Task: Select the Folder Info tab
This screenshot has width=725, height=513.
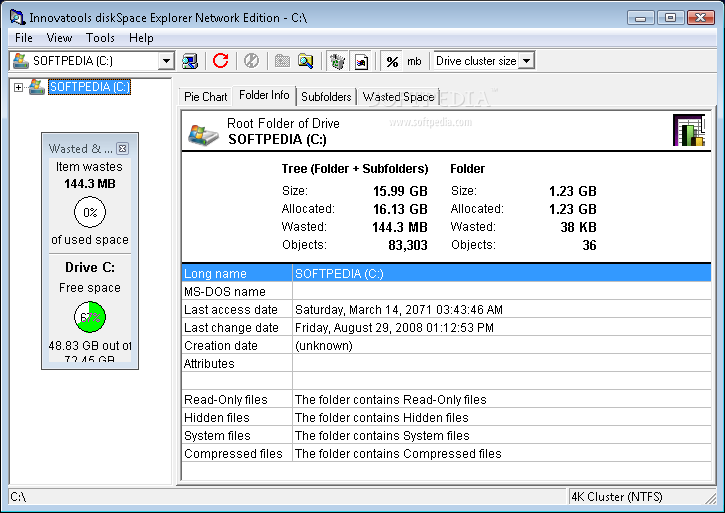Action: click(x=264, y=95)
